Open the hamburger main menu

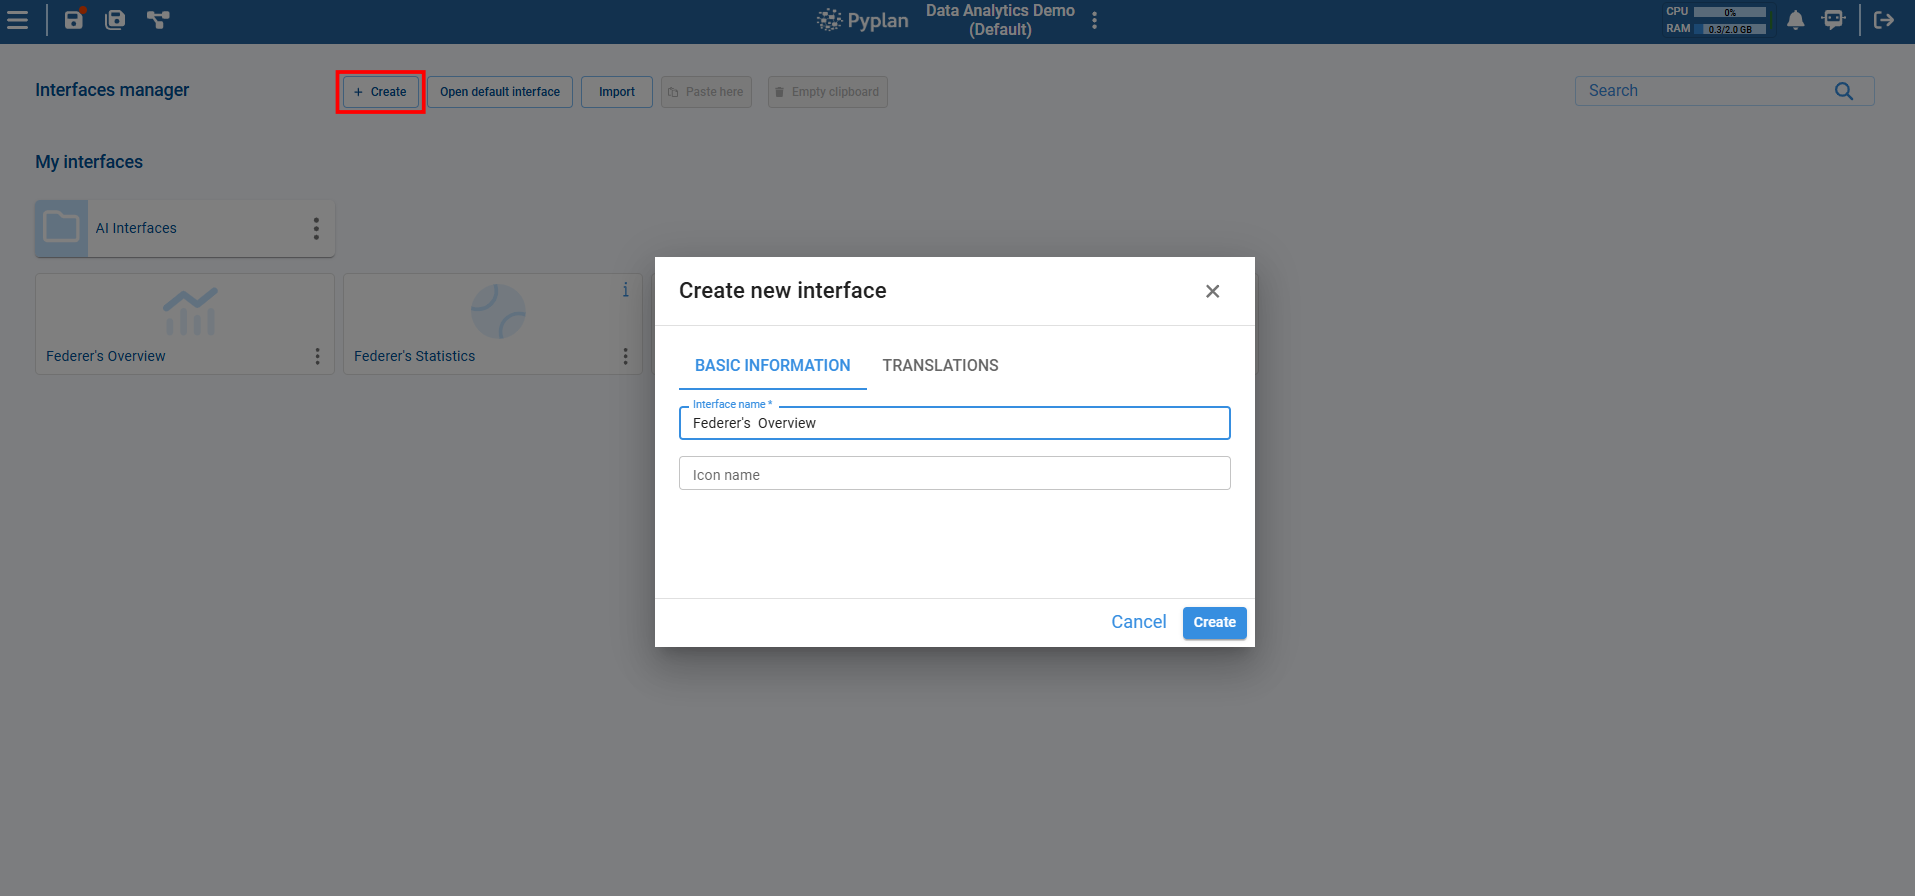click(18, 20)
